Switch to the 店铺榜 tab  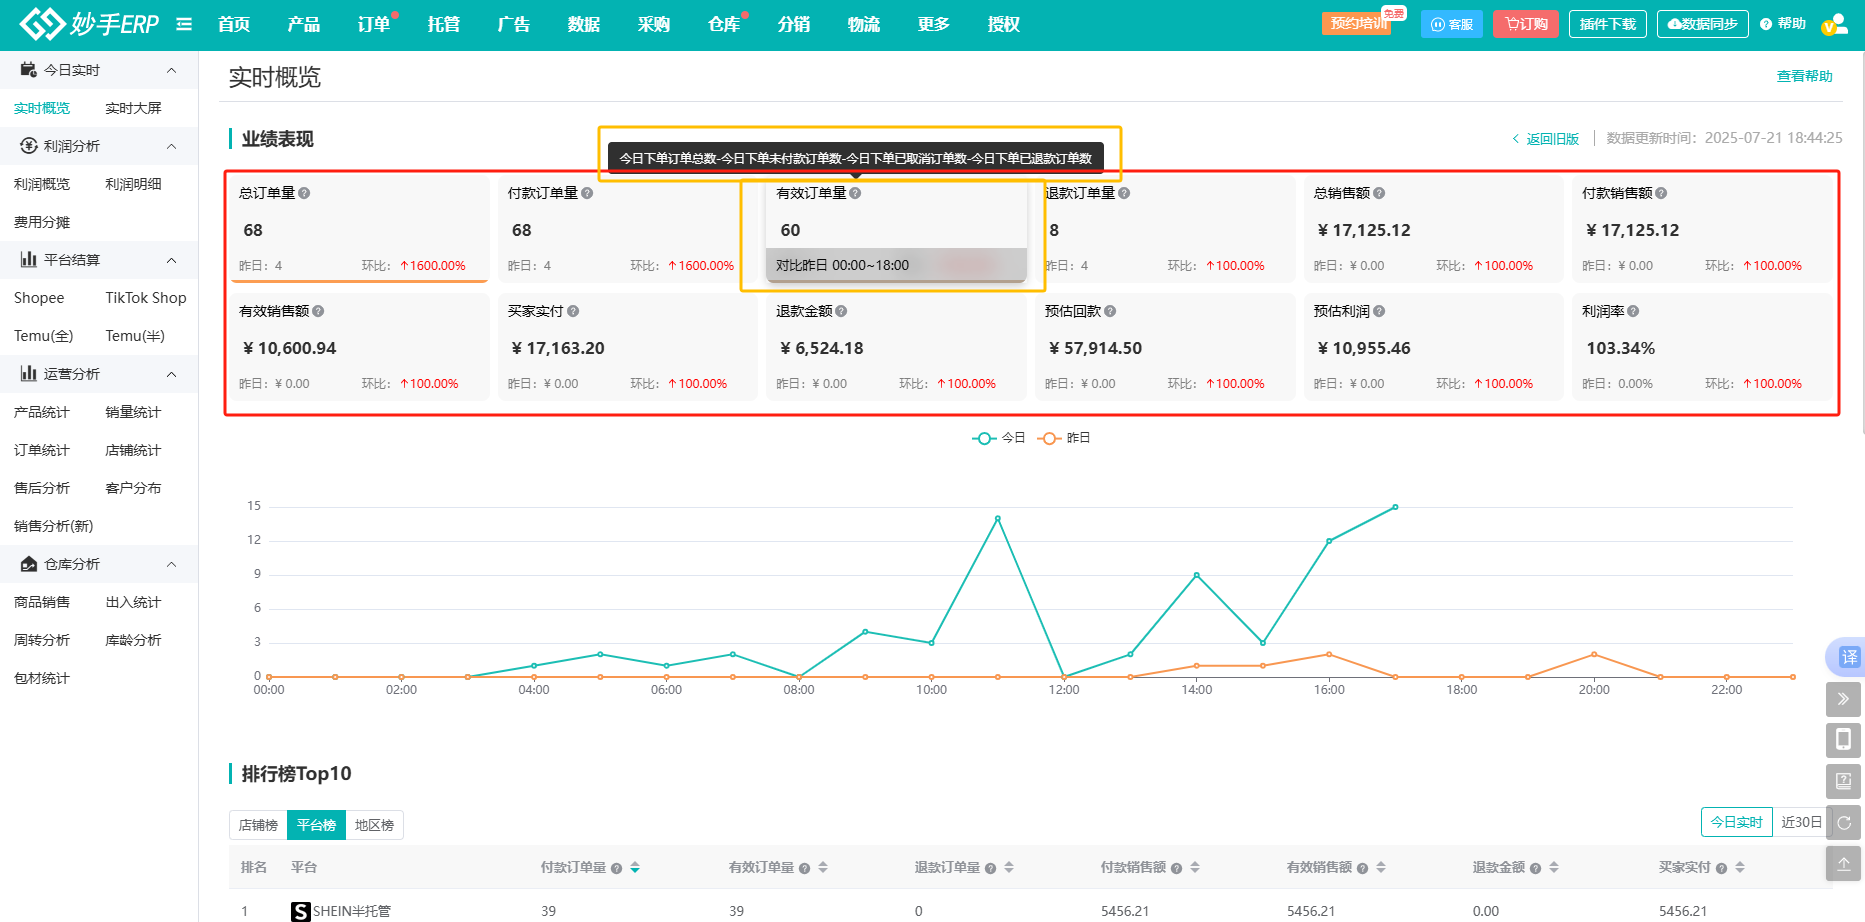(x=258, y=825)
